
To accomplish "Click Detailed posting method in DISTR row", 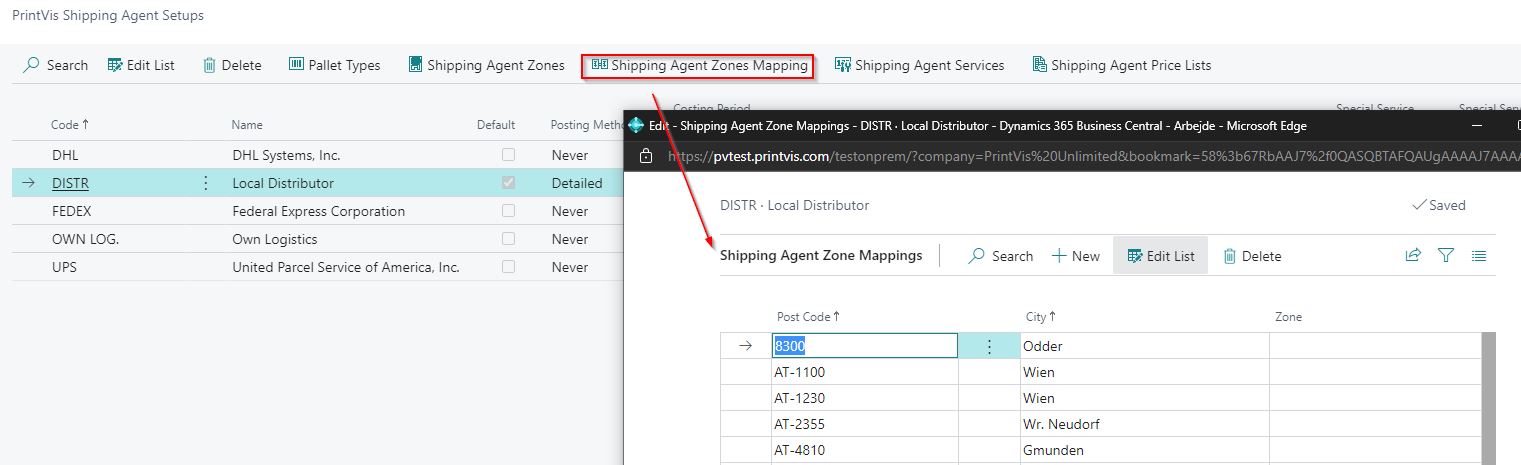I will tap(577, 183).
